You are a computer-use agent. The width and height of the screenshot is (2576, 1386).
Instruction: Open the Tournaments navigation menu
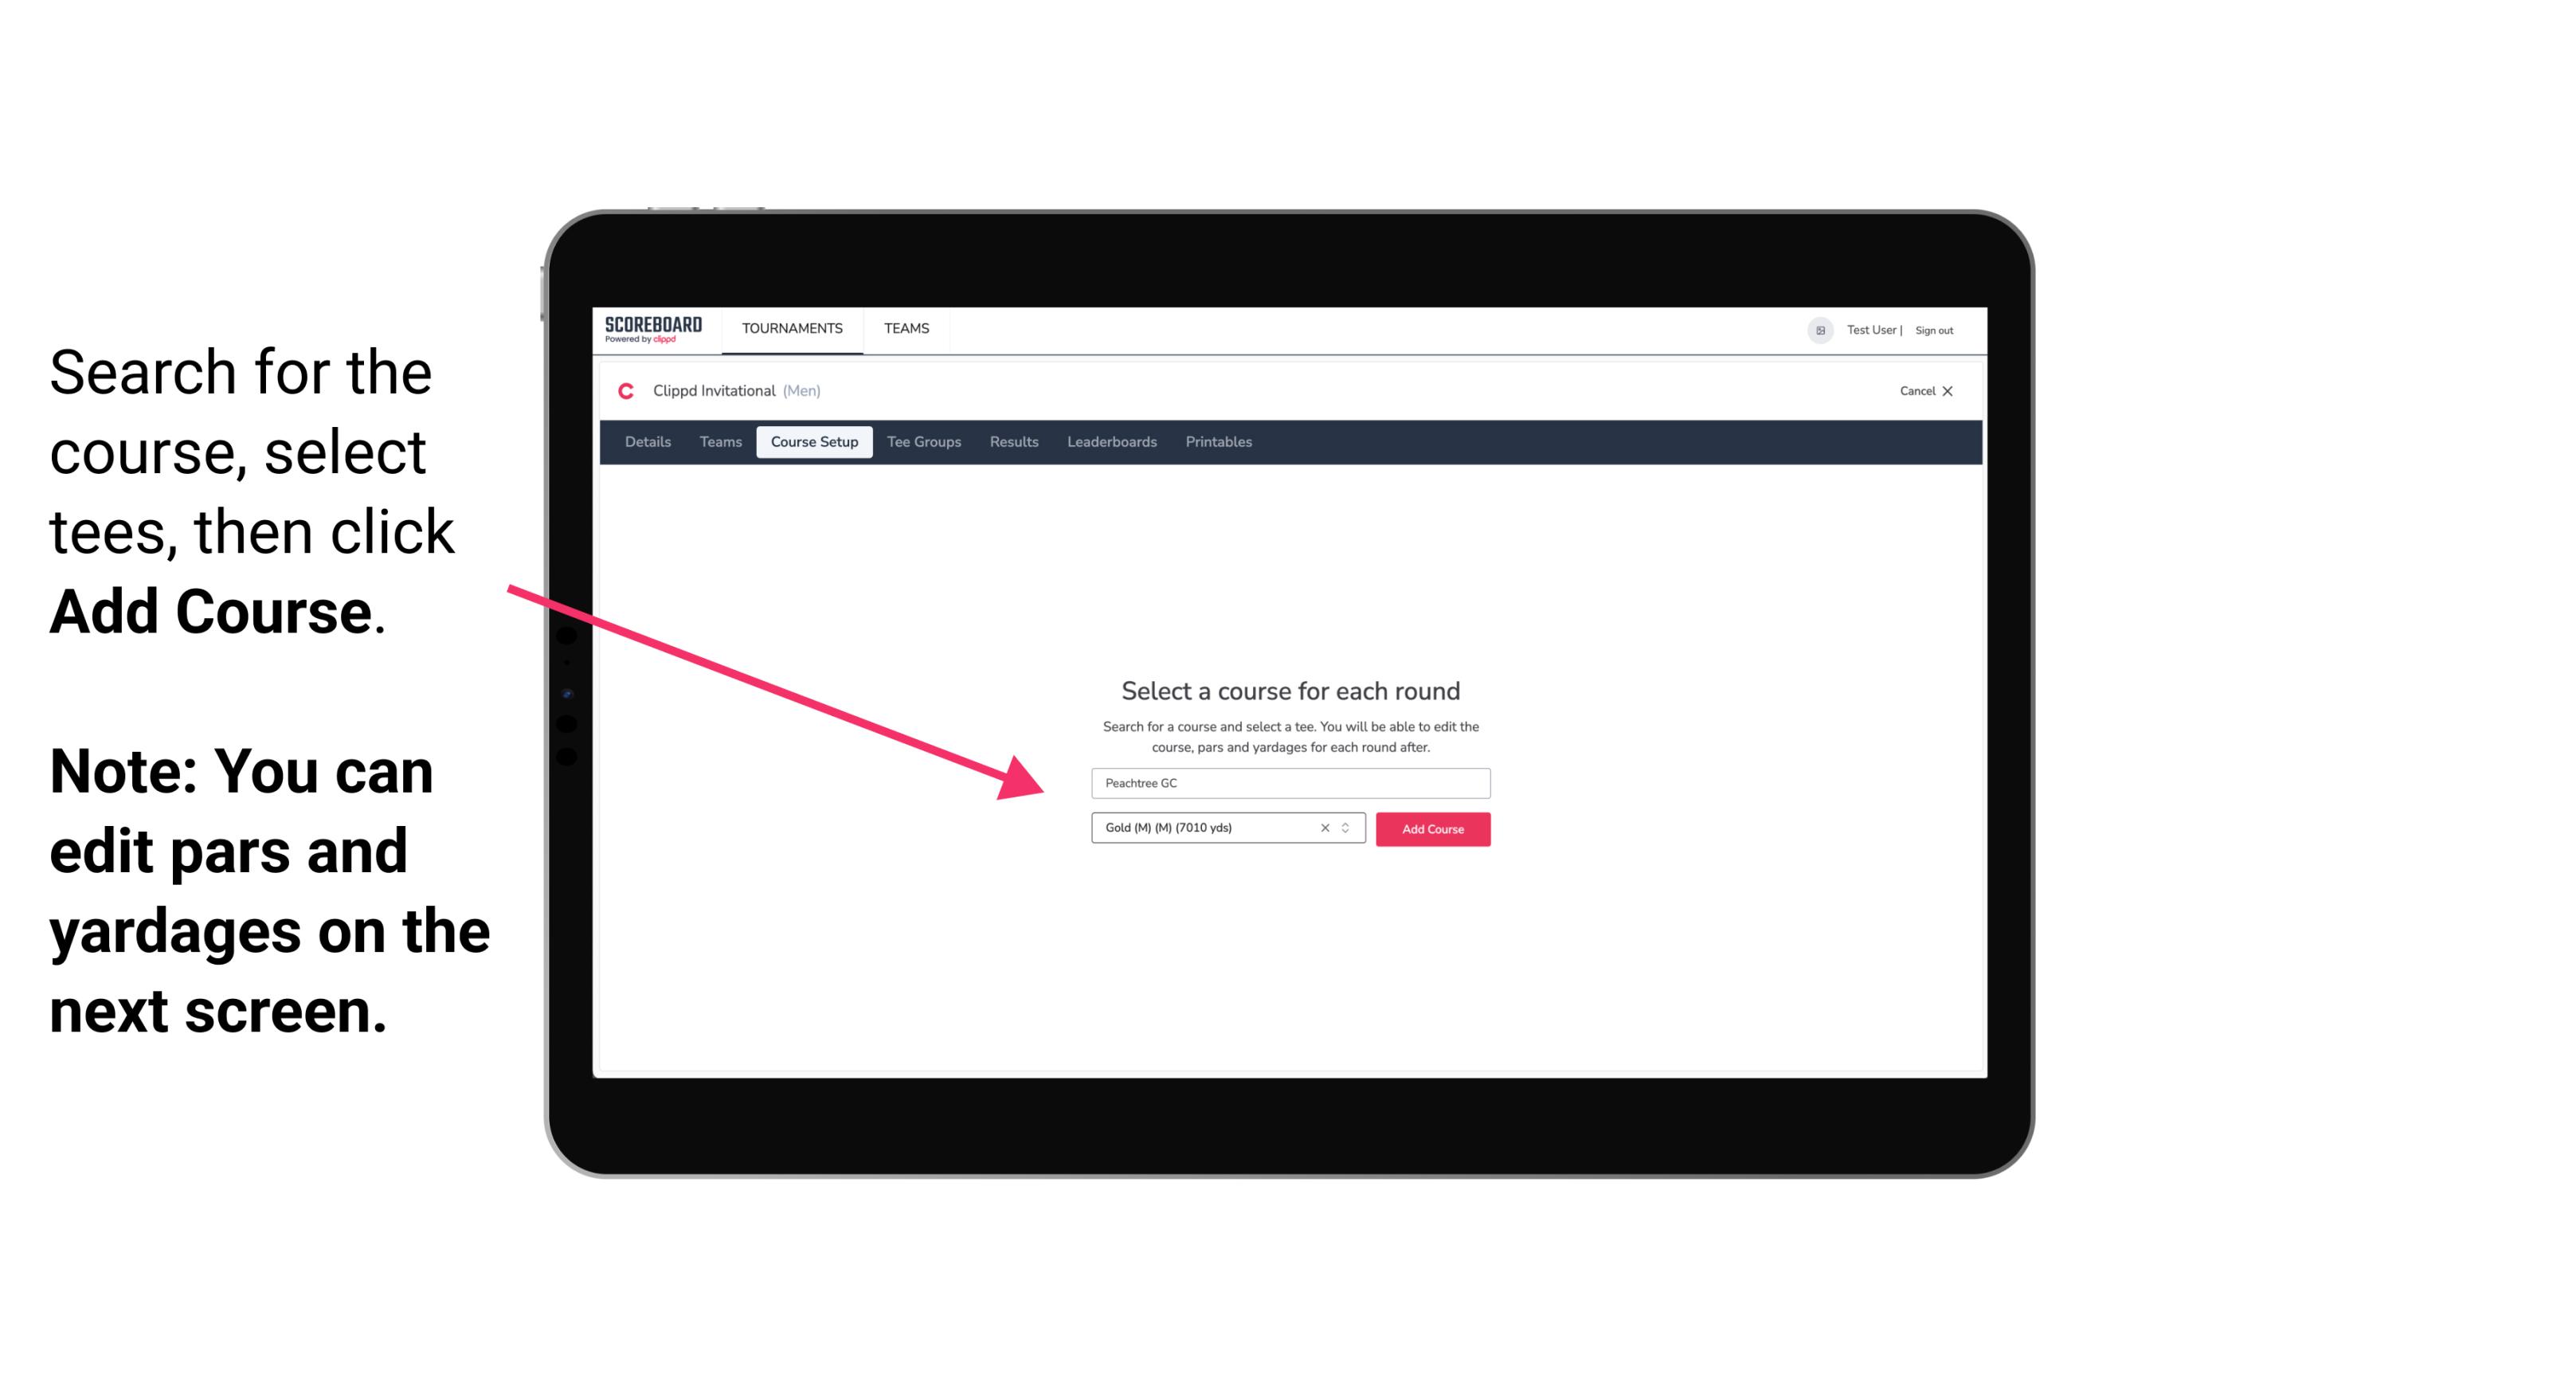790,327
